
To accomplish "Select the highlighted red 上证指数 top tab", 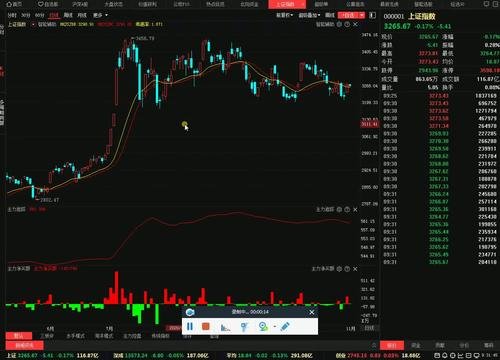I will point(287,4).
